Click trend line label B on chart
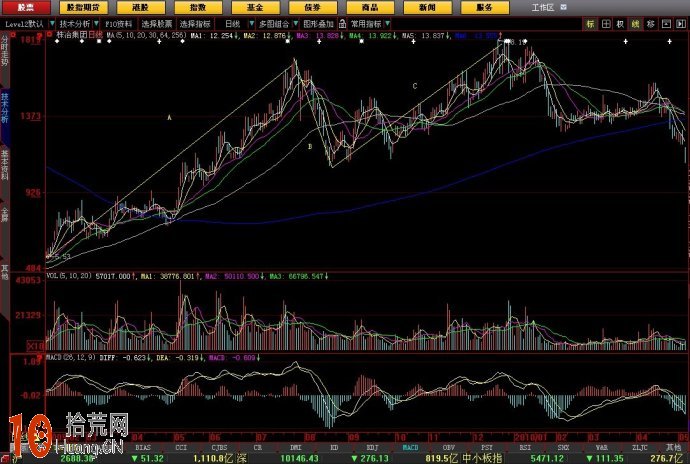The image size is (690, 464). pos(310,146)
